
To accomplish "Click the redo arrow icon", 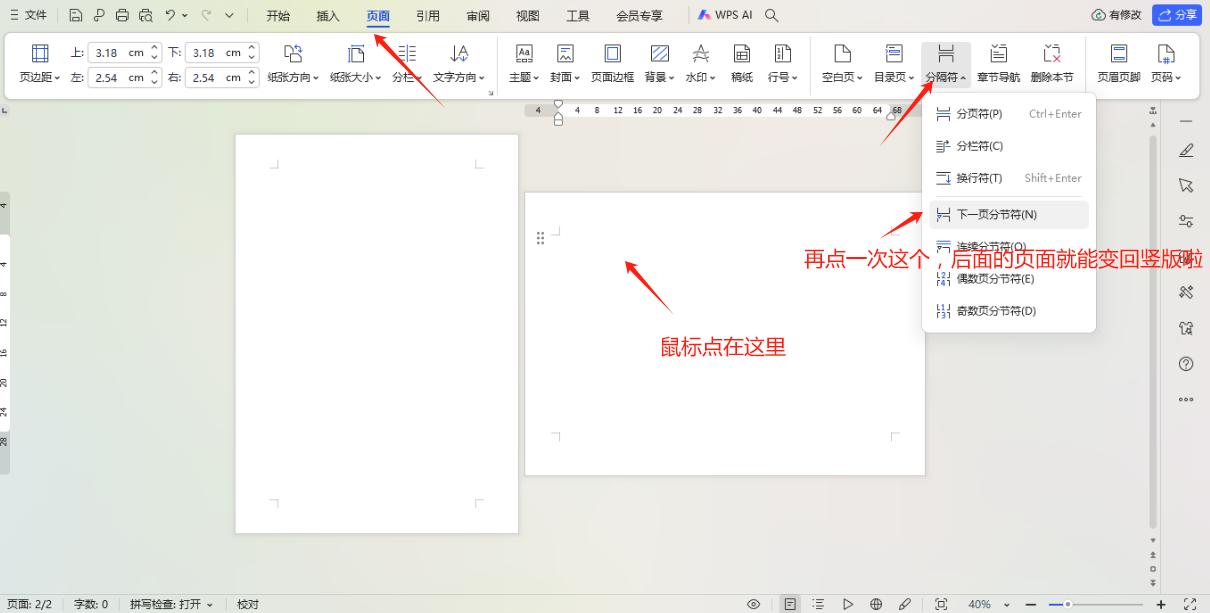I will click(207, 15).
